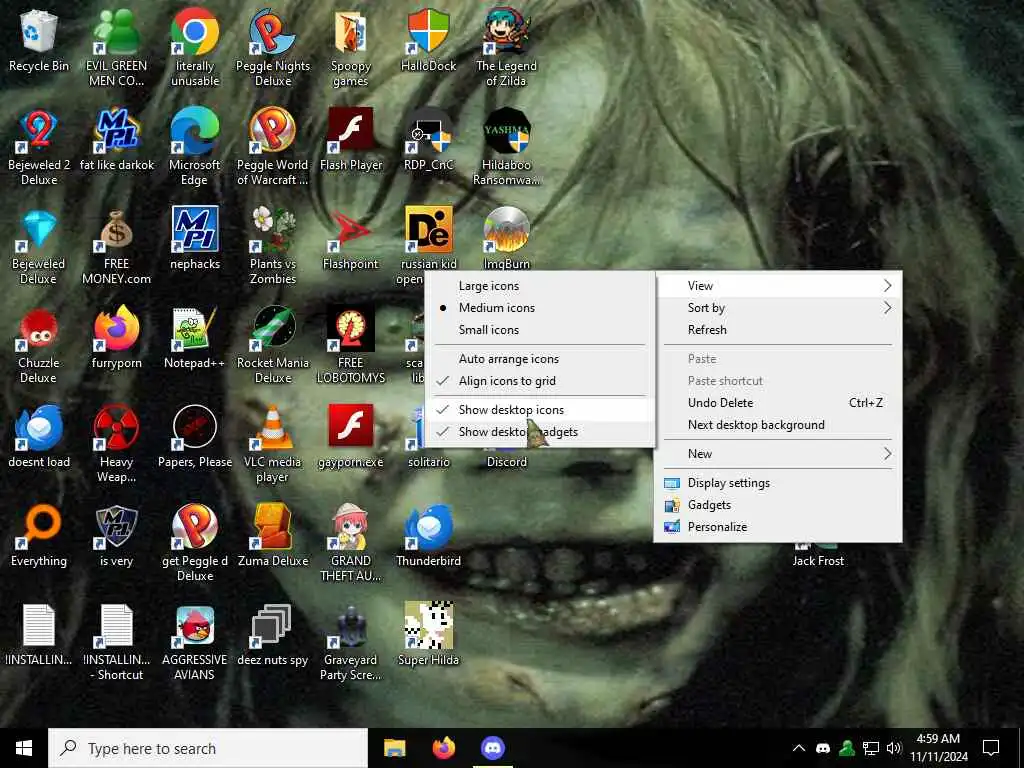Screen dimensions: 1024x768
Task: Select Next desktop background
Action: [778, 425]
